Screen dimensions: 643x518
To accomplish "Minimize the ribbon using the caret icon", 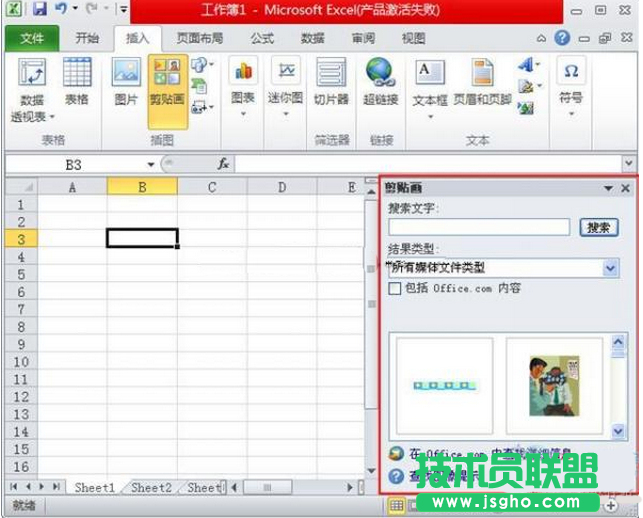I will pos(541,39).
